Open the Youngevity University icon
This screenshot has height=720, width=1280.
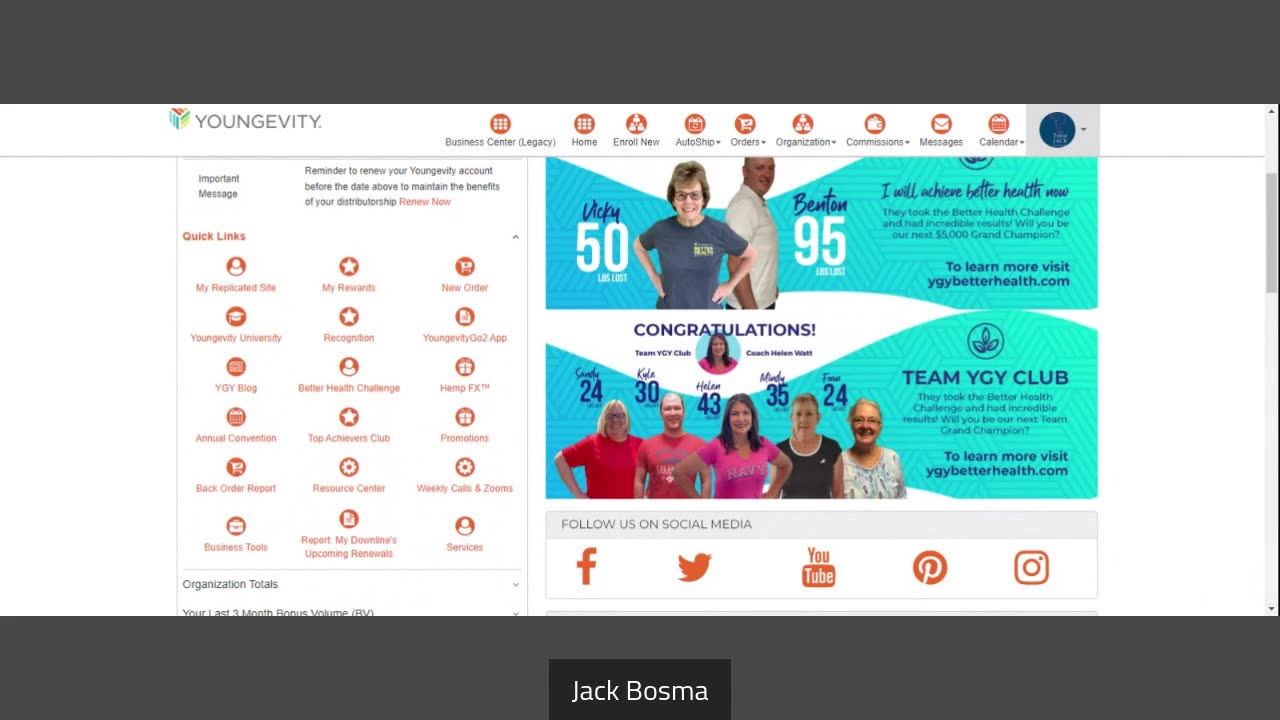(x=236, y=316)
